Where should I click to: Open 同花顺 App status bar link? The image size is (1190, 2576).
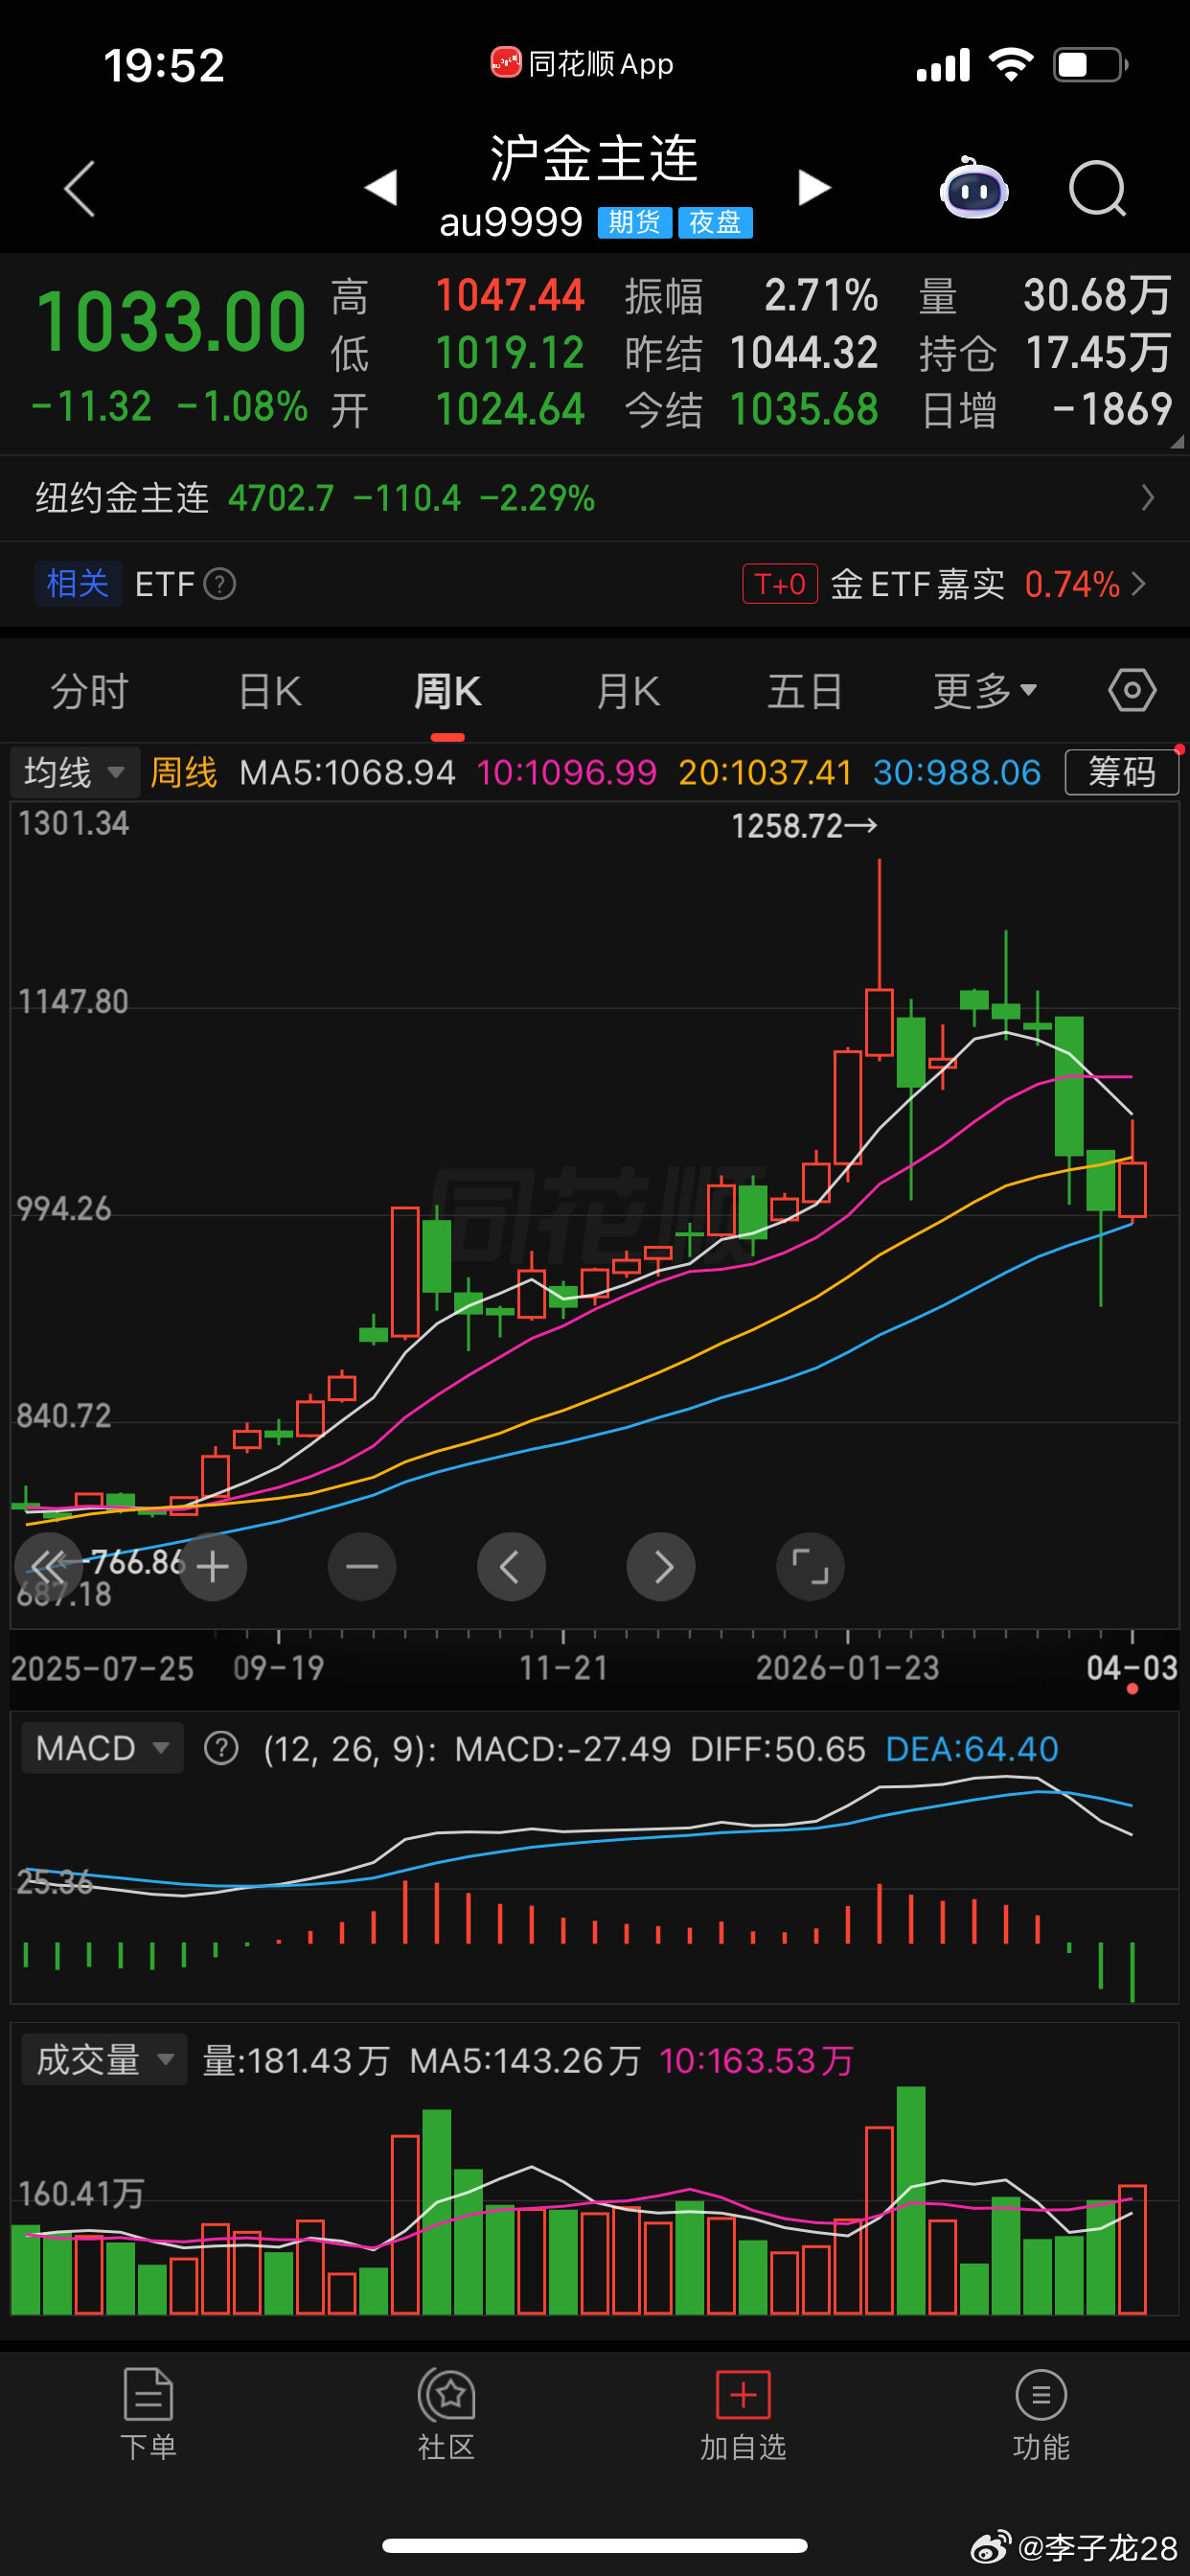582,64
